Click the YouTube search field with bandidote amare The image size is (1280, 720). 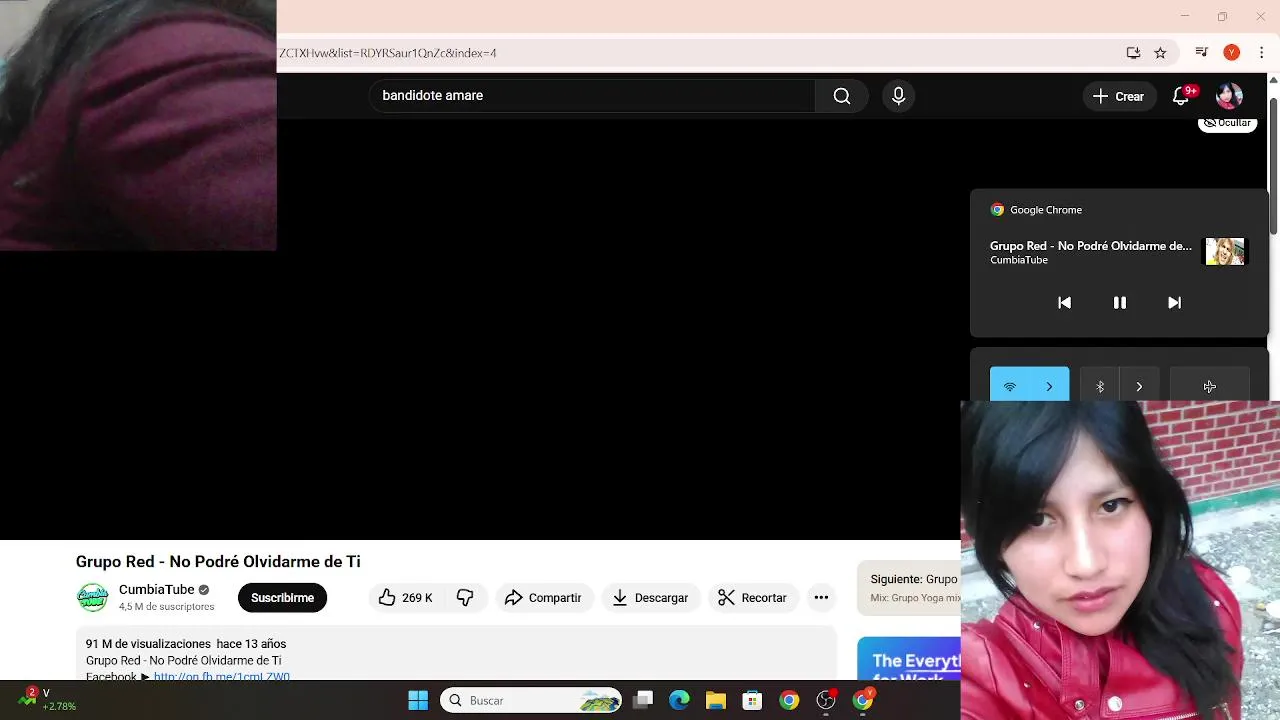(x=592, y=96)
